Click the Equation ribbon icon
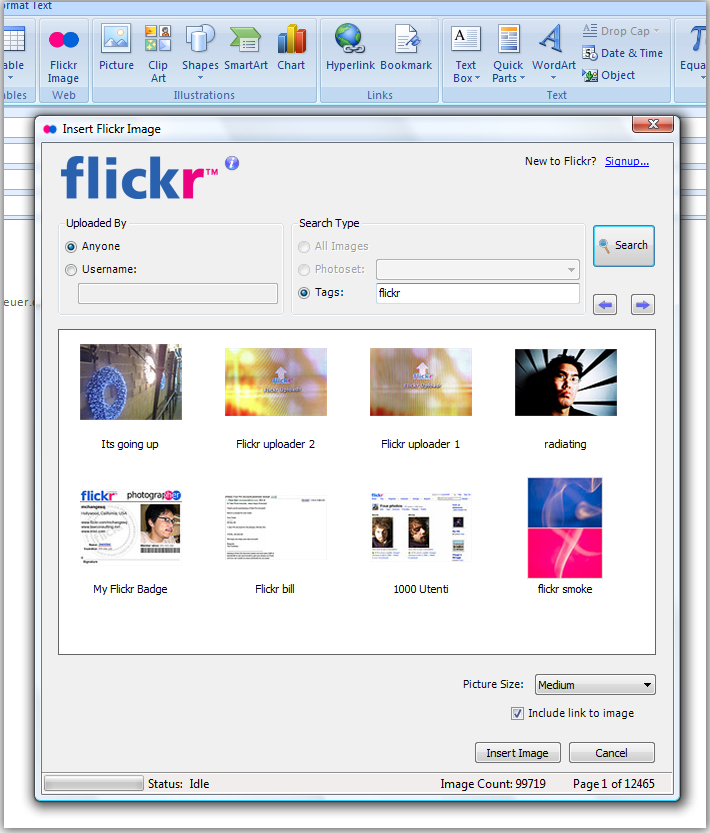This screenshot has height=833, width=710. click(694, 53)
